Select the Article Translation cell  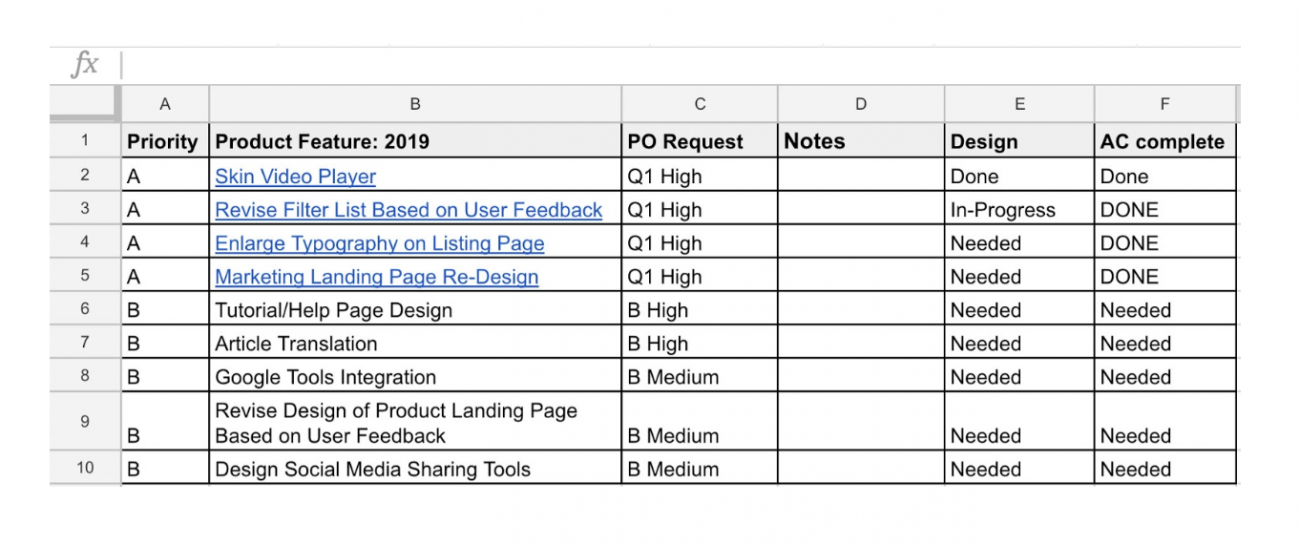point(415,343)
